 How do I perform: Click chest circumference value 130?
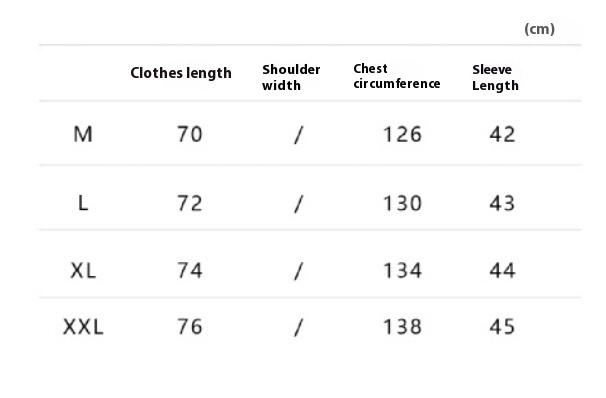click(x=402, y=203)
